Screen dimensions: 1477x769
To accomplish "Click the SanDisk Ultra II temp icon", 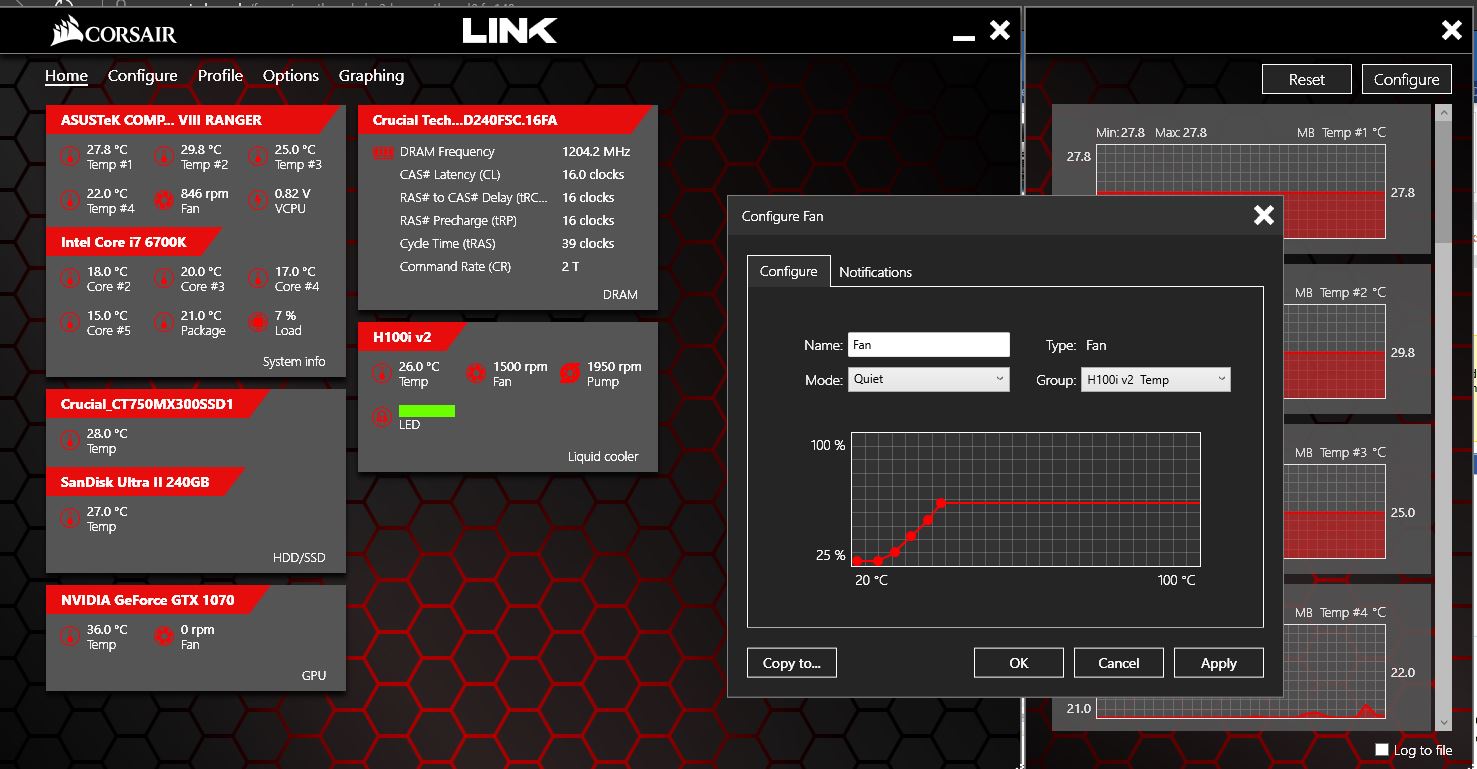I will coord(70,518).
